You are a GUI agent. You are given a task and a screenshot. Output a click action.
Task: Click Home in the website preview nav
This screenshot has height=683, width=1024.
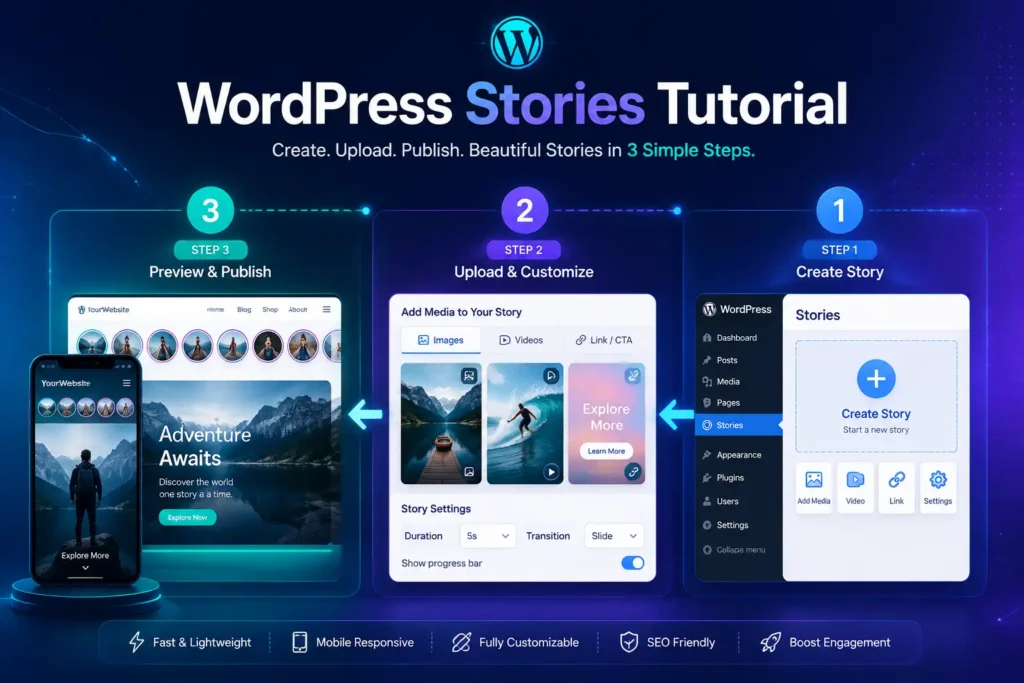coord(215,310)
